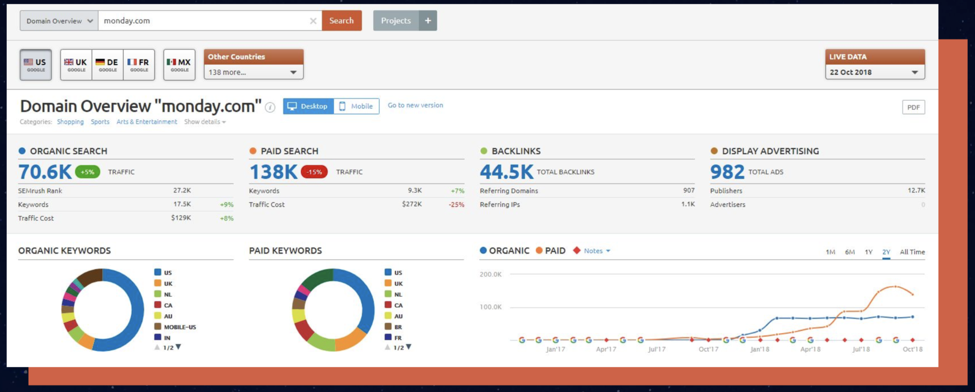Click the Publishers 12.7K value

click(x=917, y=191)
